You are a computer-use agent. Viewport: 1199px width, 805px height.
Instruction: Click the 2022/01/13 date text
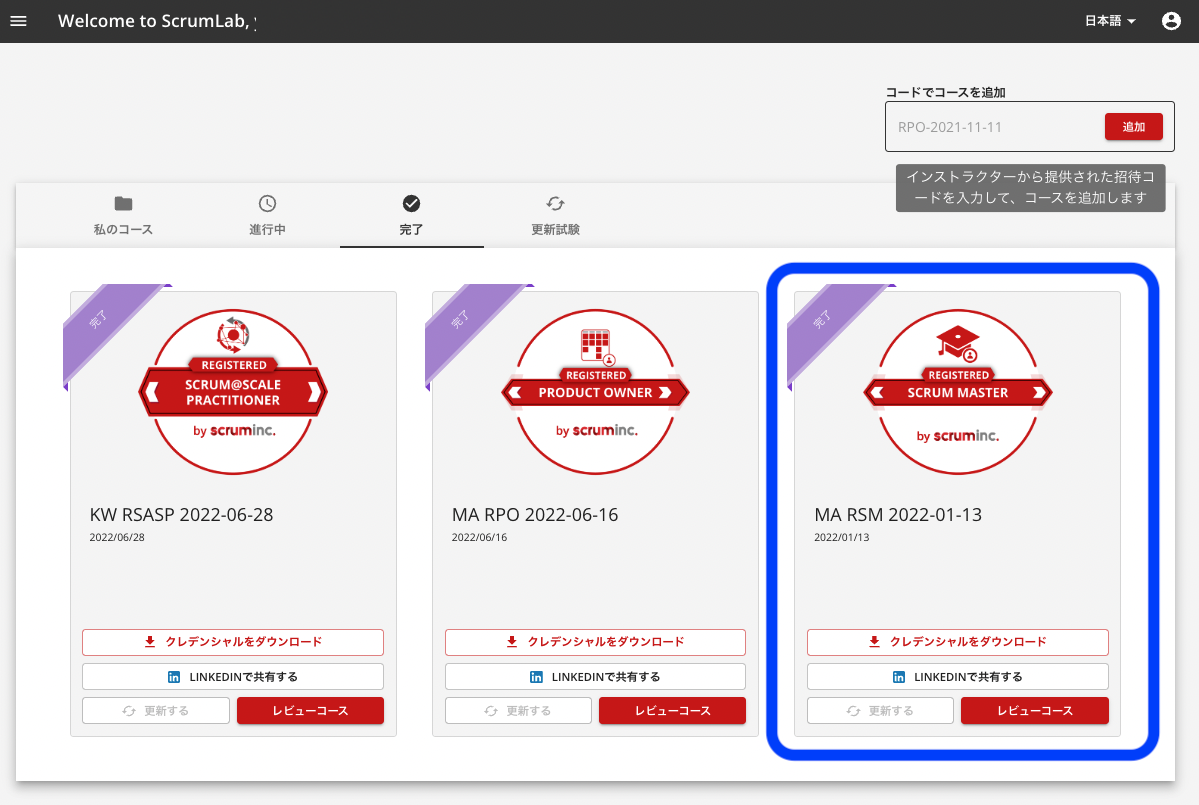point(842,537)
